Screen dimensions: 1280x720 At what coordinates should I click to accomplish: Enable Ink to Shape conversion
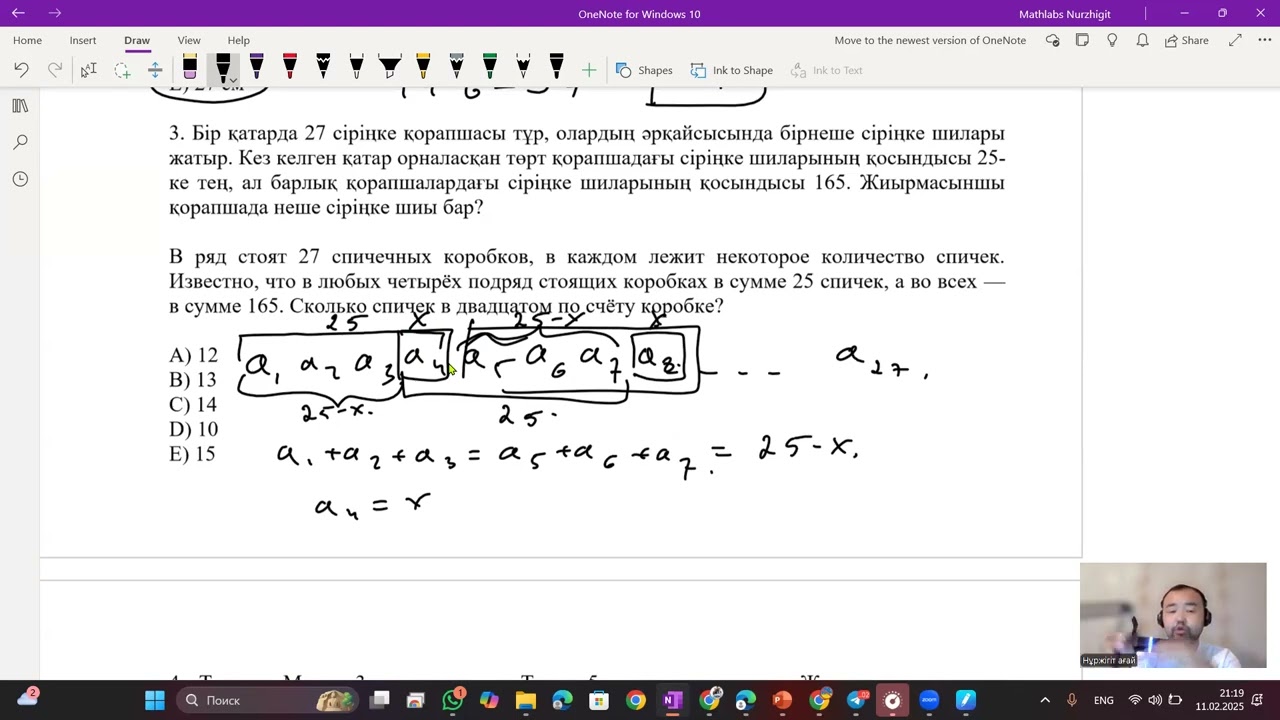(732, 70)
